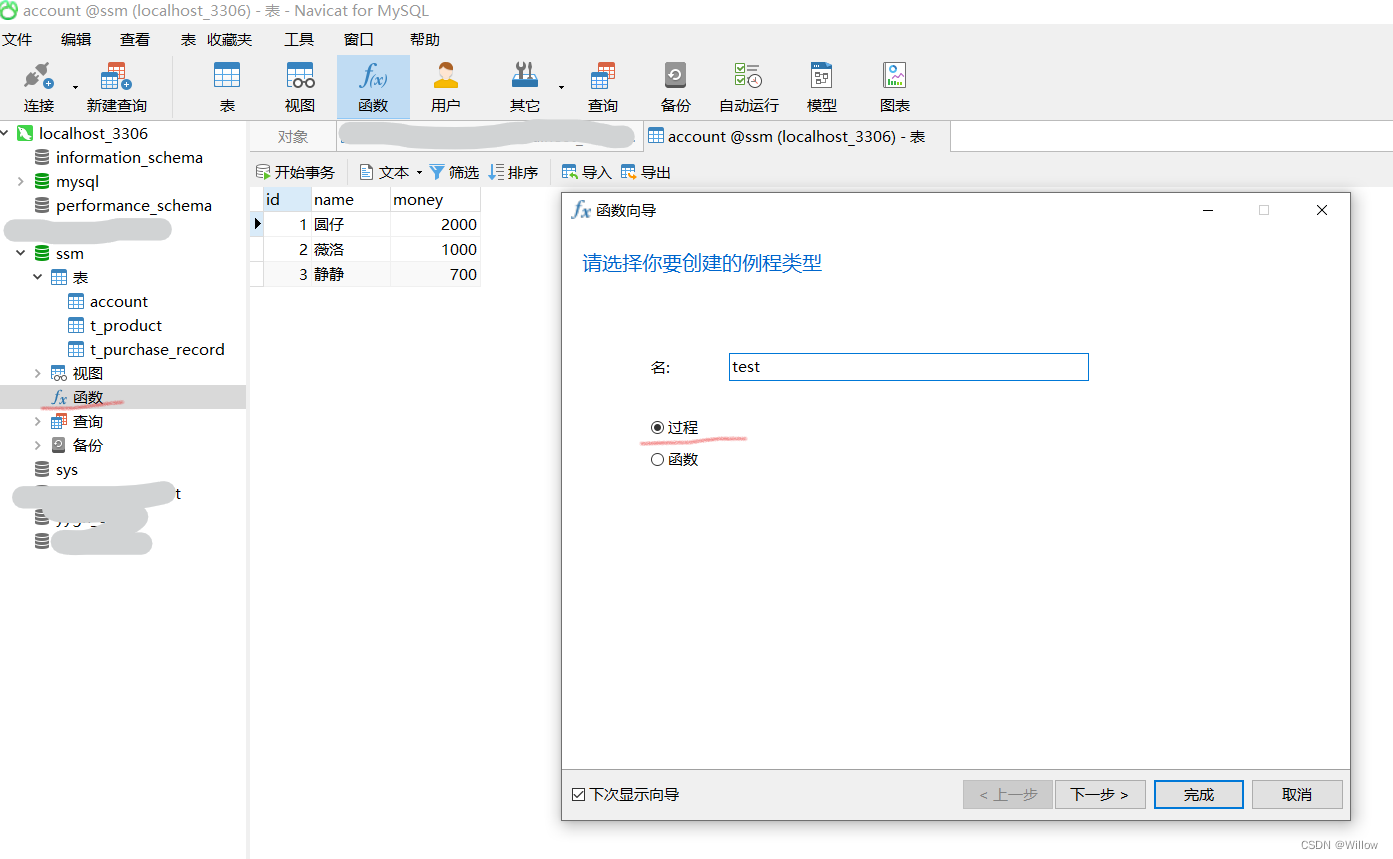This screenshot has height=859, width=1393.
Task: Click the name column header
Action: pyautogui.click(x=351, y=199)
